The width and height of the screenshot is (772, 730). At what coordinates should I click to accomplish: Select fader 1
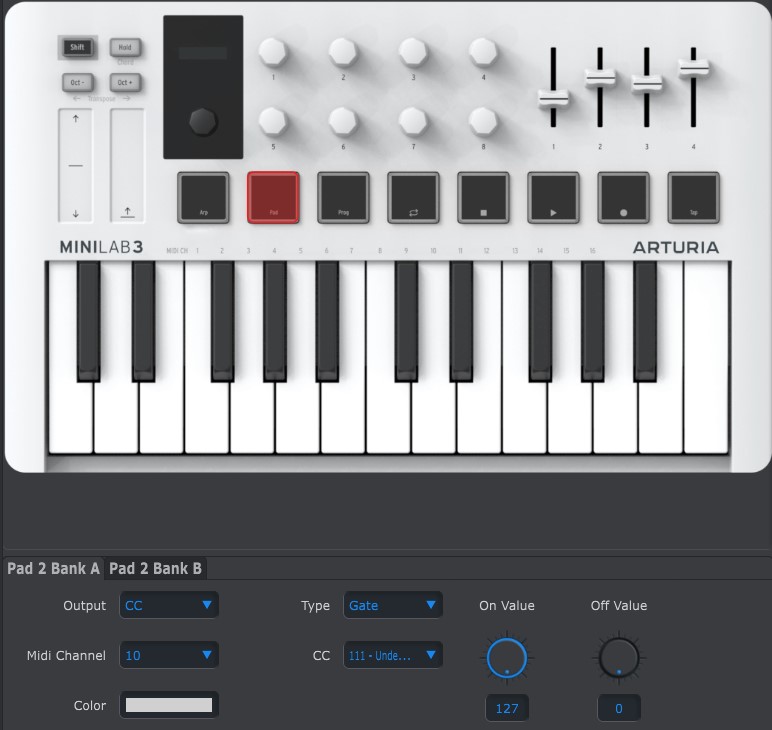point(553,98)
